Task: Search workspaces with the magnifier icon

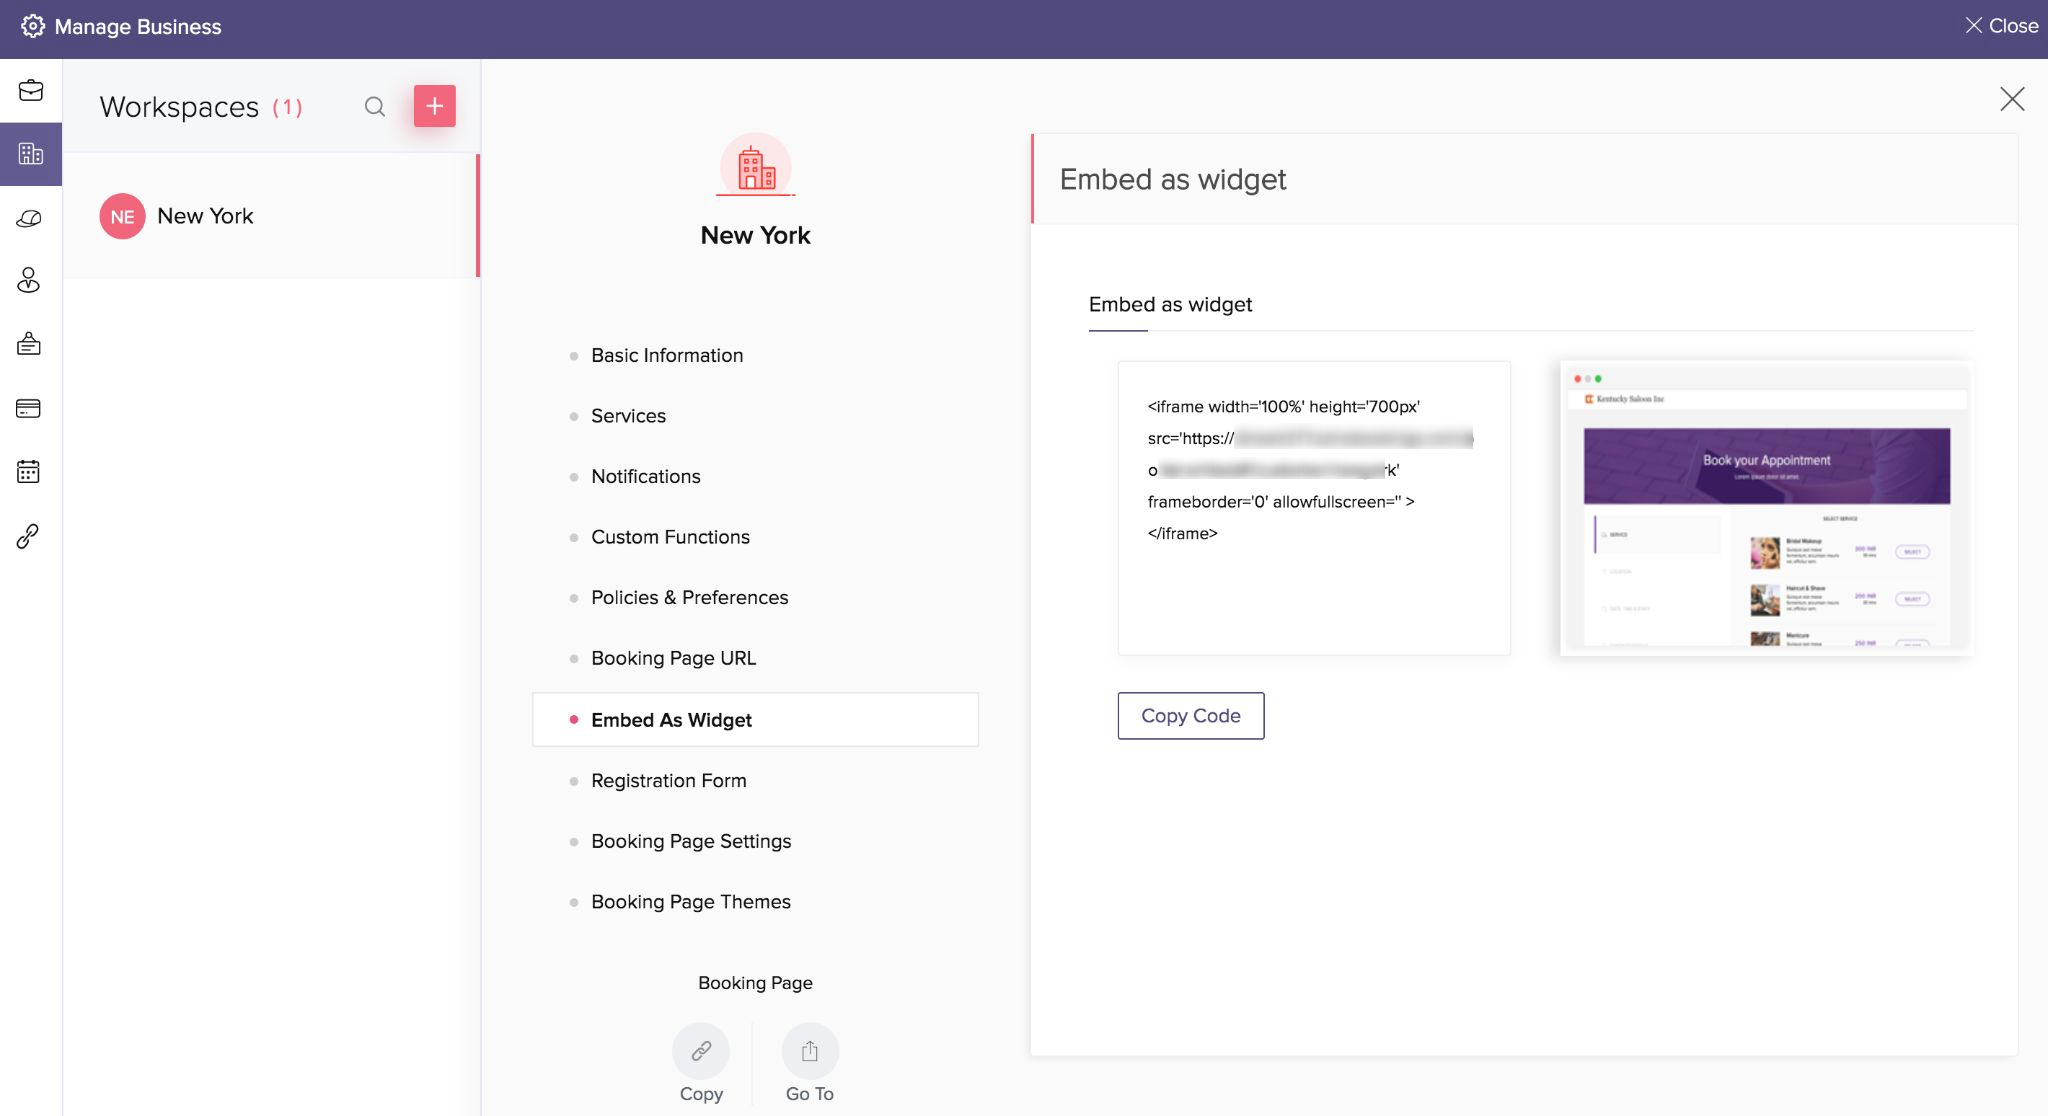Action: point(375,107)
